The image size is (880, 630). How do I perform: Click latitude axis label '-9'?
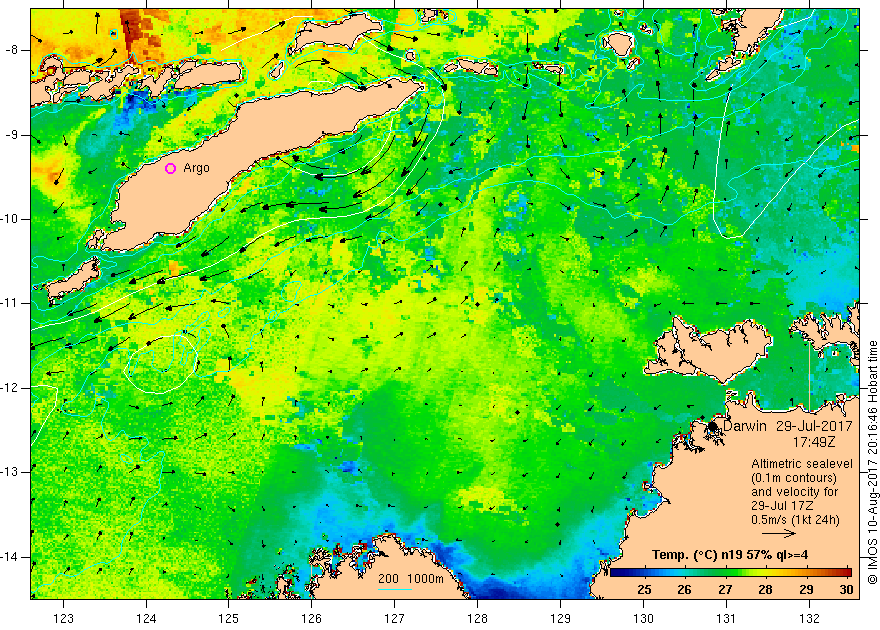[12, 135]
